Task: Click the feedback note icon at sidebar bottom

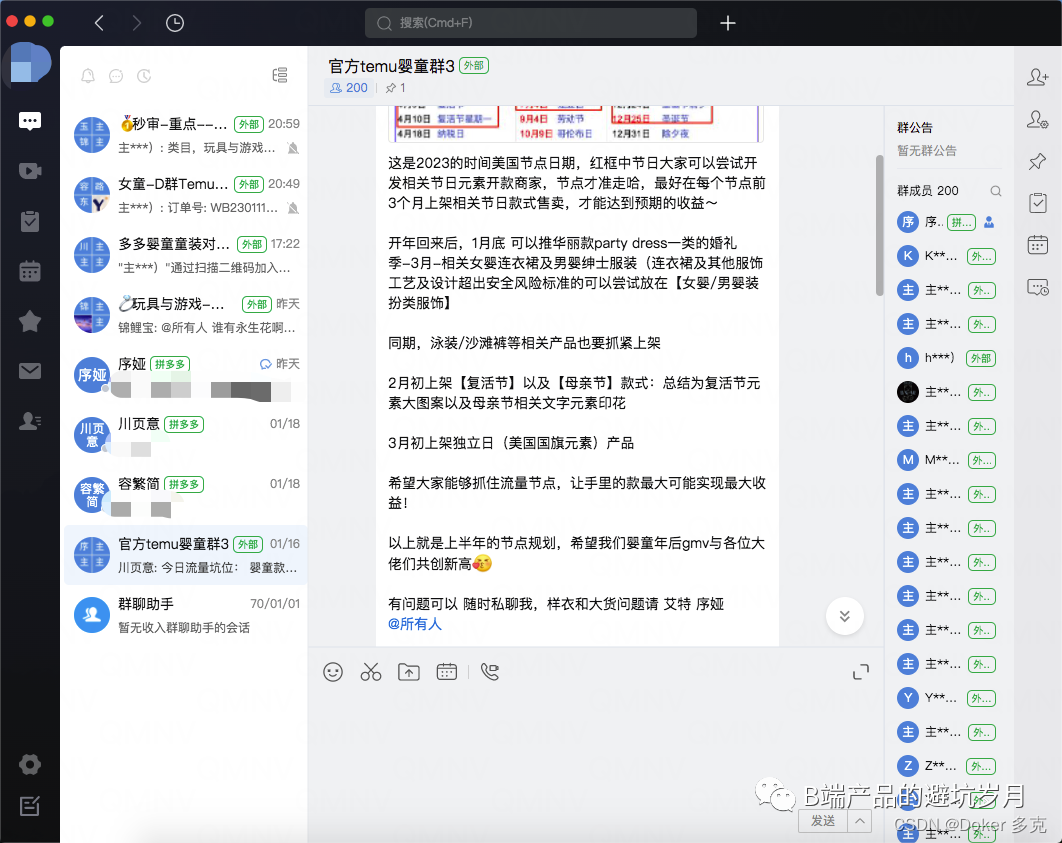Action: [30, 806]
